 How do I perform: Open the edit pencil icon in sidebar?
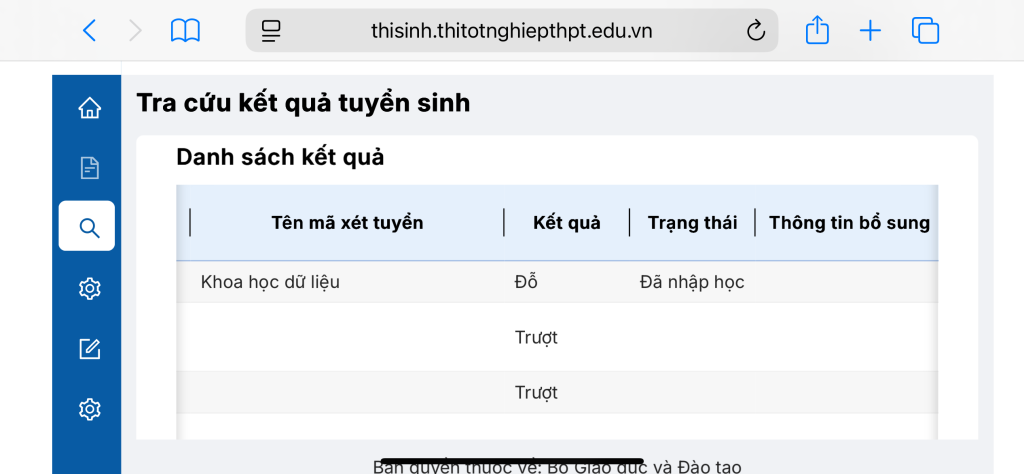click(x=89, y=349)
